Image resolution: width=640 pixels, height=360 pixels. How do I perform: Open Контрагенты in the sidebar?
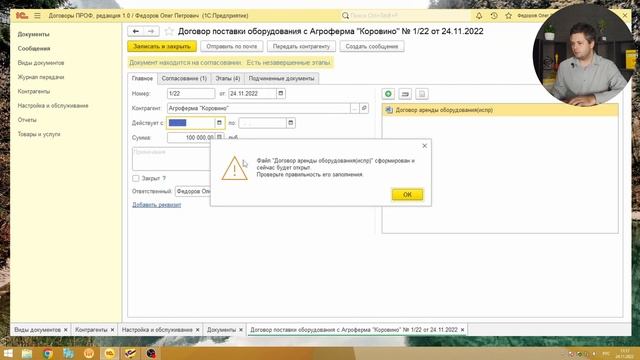34,91
